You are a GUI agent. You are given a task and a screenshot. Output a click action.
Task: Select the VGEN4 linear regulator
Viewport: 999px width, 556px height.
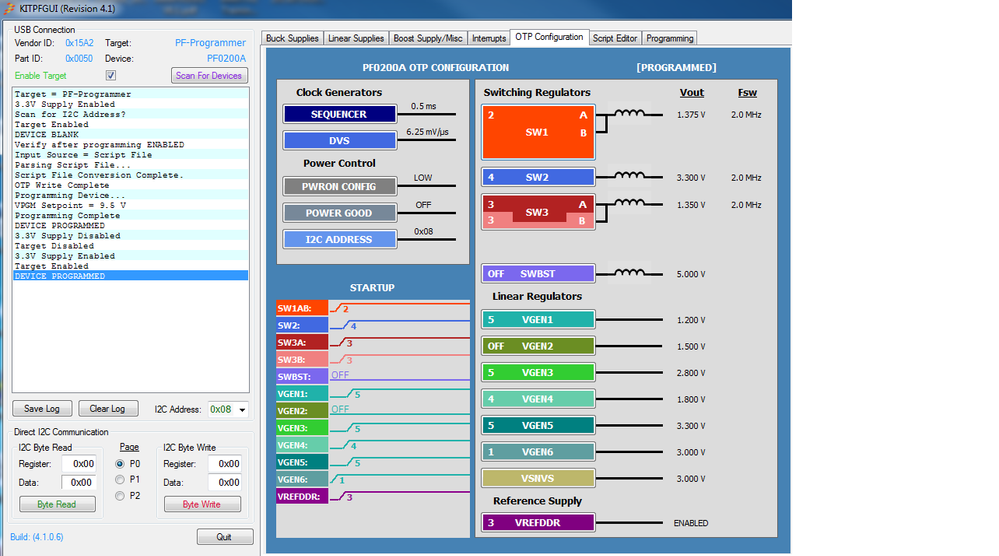coord(538,399)
